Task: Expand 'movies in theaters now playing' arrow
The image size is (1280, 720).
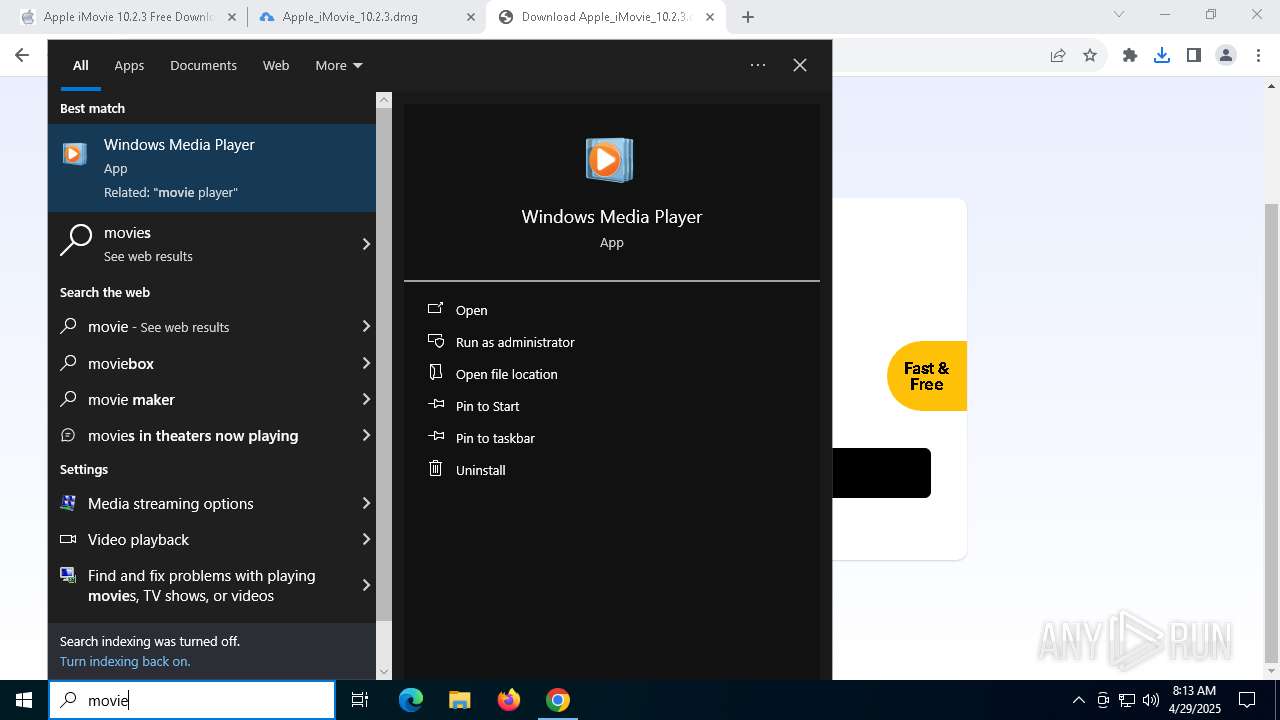Action: tap(366, 435)
